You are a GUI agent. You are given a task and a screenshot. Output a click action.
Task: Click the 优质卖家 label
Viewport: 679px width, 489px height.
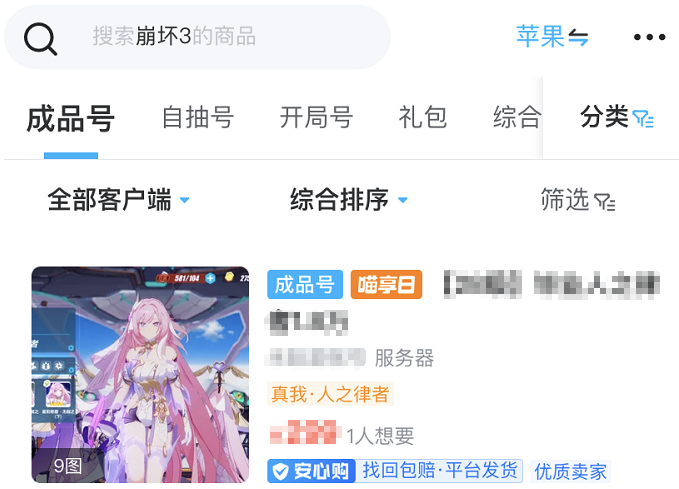(x=571, y=471)
